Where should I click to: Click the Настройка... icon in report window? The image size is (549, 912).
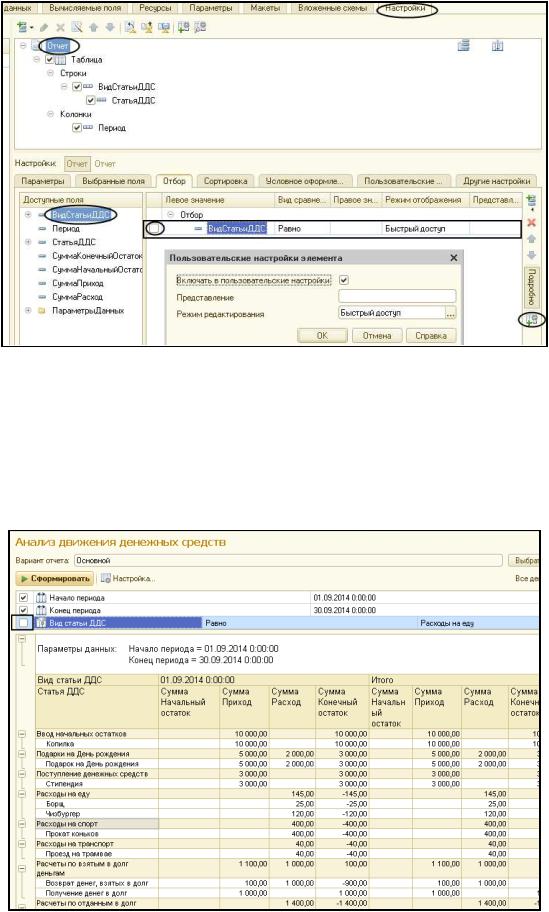point(106,578)
